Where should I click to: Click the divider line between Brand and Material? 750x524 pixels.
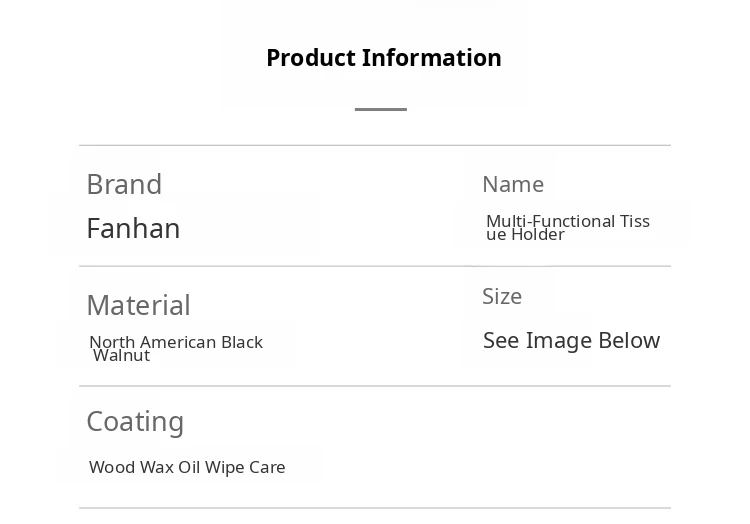[374, 266]
